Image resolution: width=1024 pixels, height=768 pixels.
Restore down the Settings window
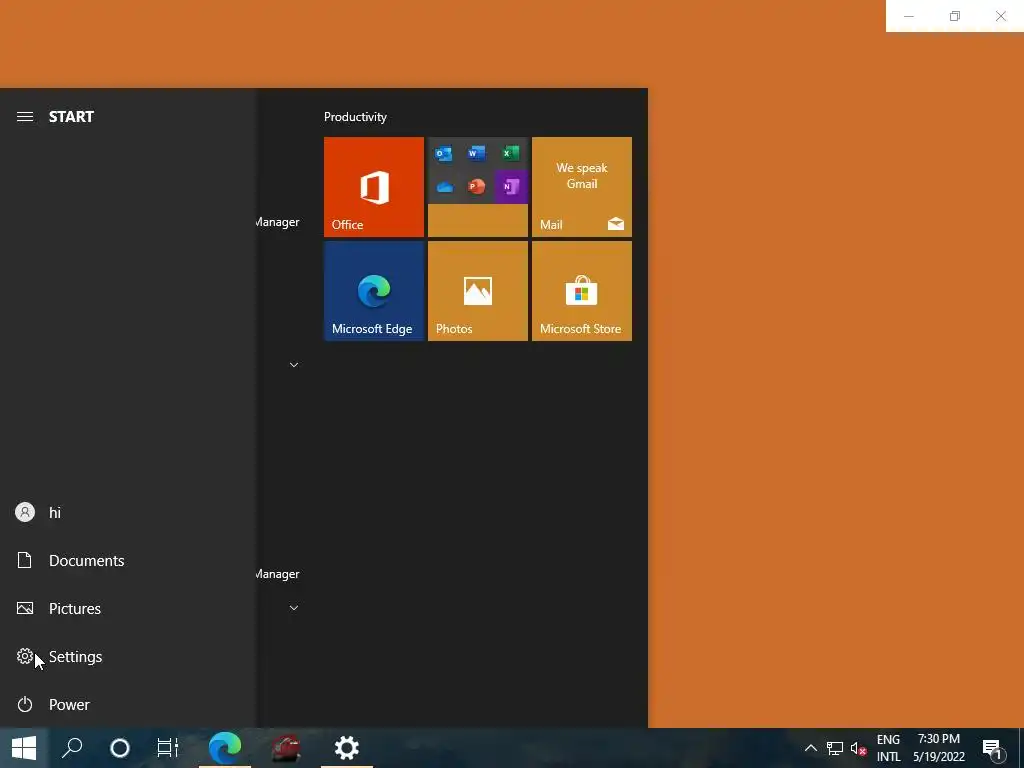955,16
